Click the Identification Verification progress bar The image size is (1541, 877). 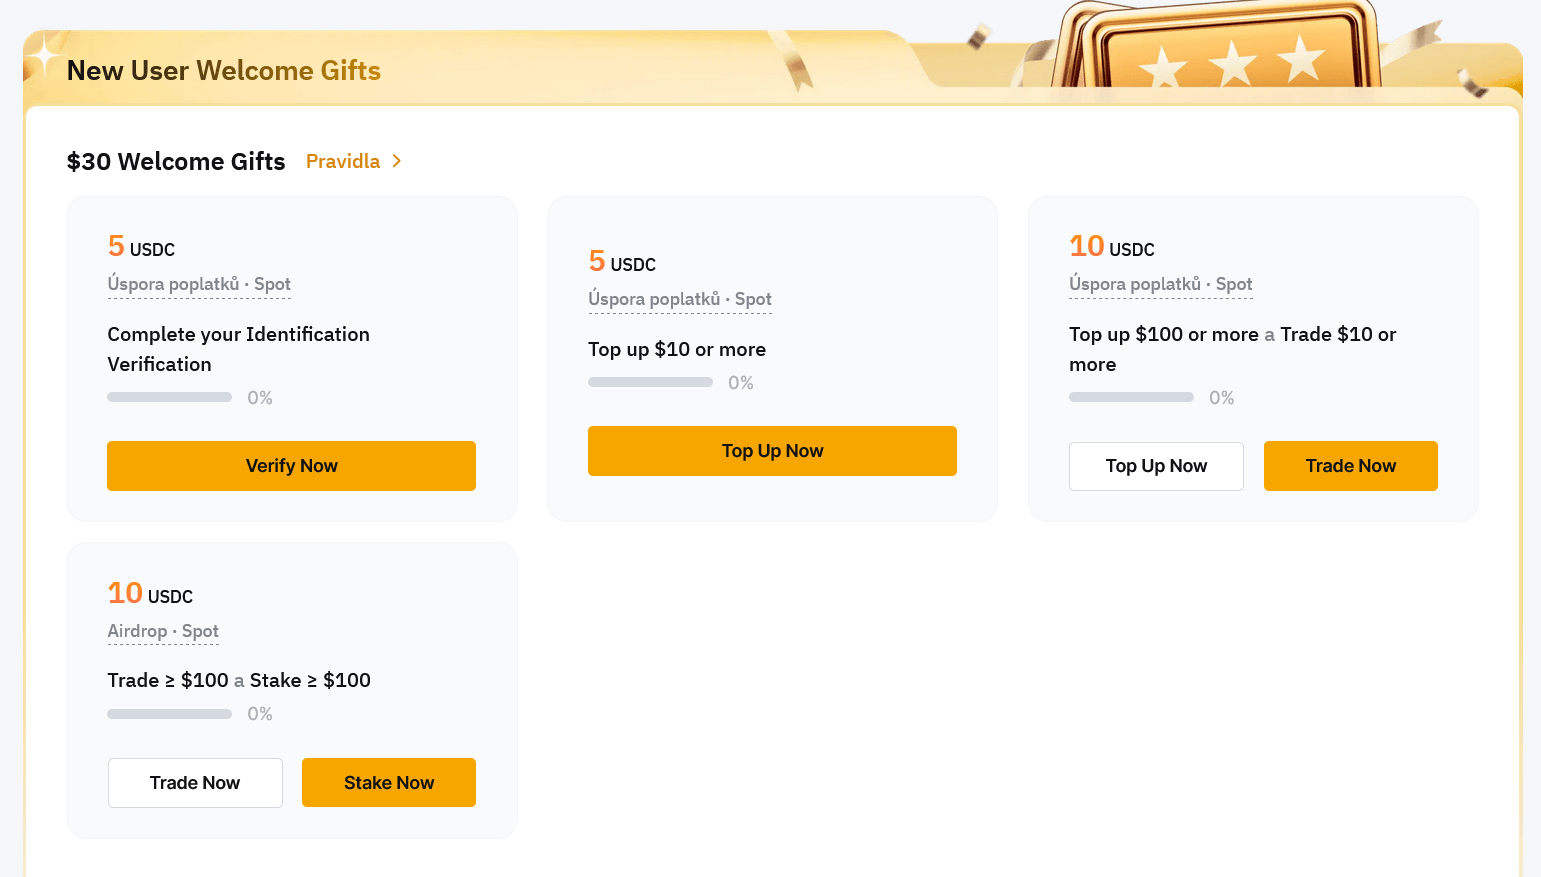click(169, 398)
